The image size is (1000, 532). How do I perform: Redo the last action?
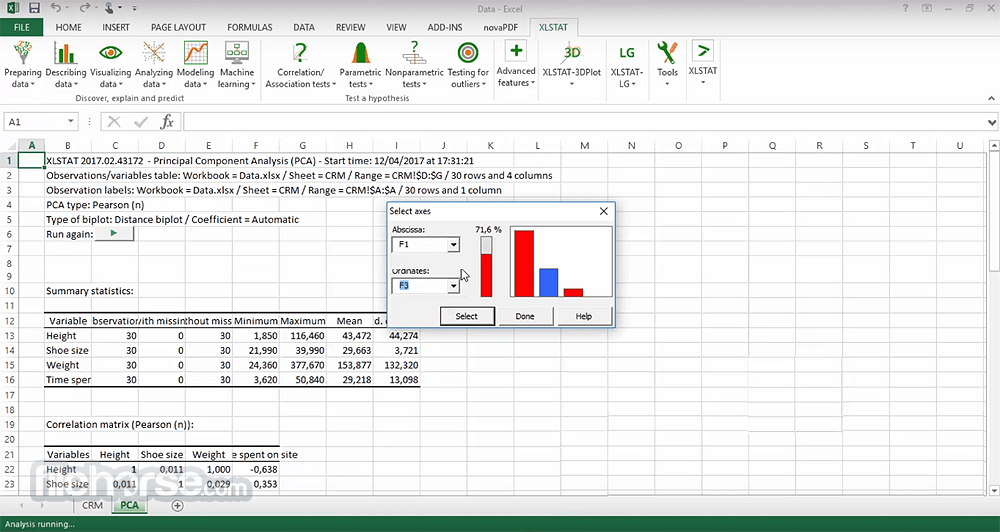84,8
